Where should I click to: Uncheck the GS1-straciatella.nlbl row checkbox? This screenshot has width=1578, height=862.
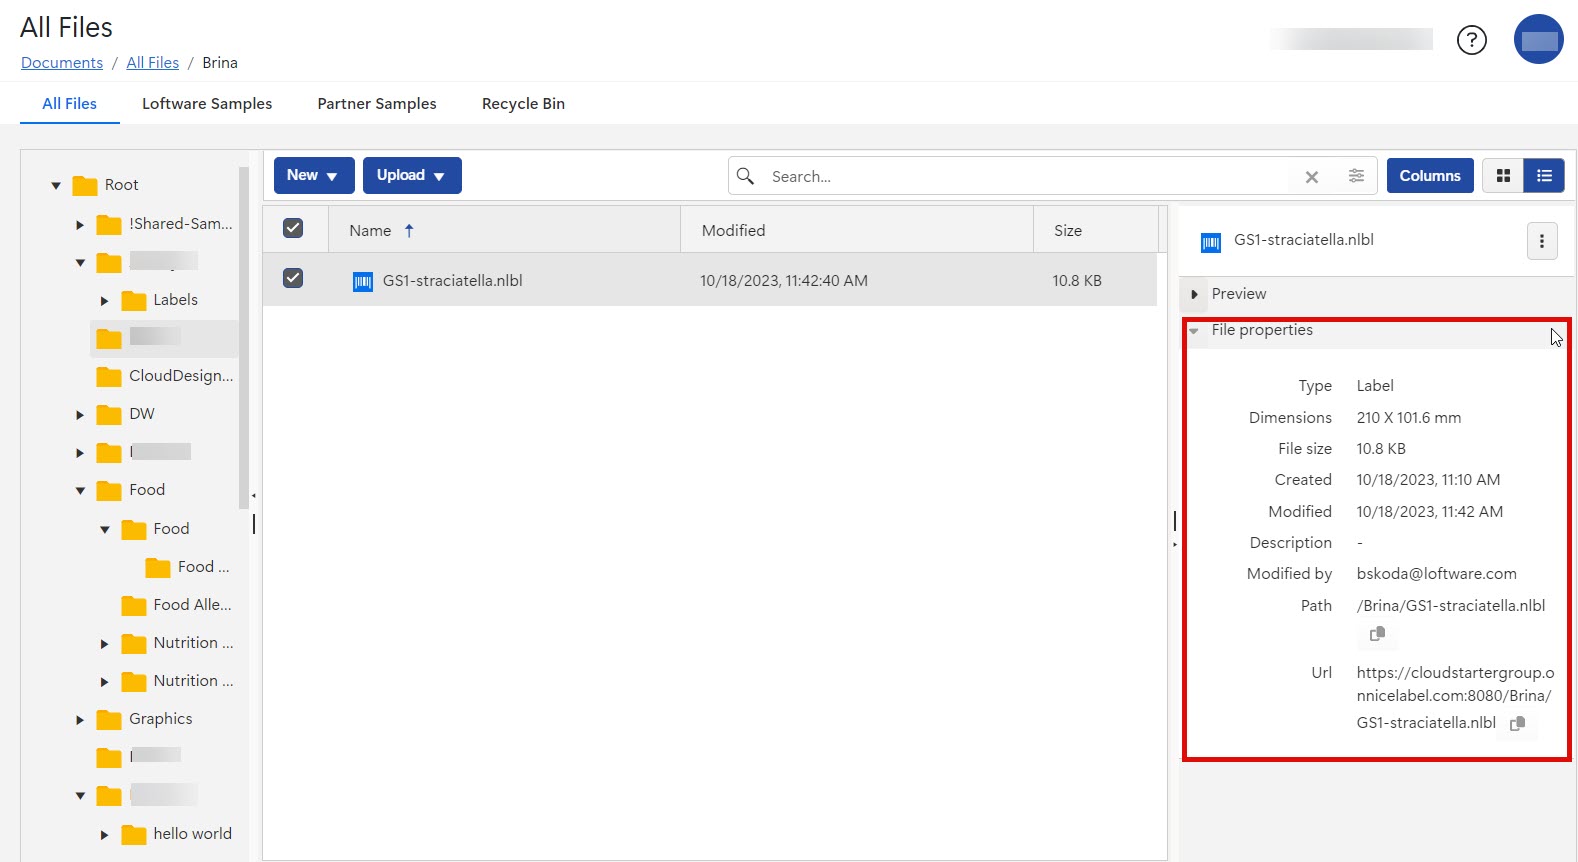(x=293, y=279)
